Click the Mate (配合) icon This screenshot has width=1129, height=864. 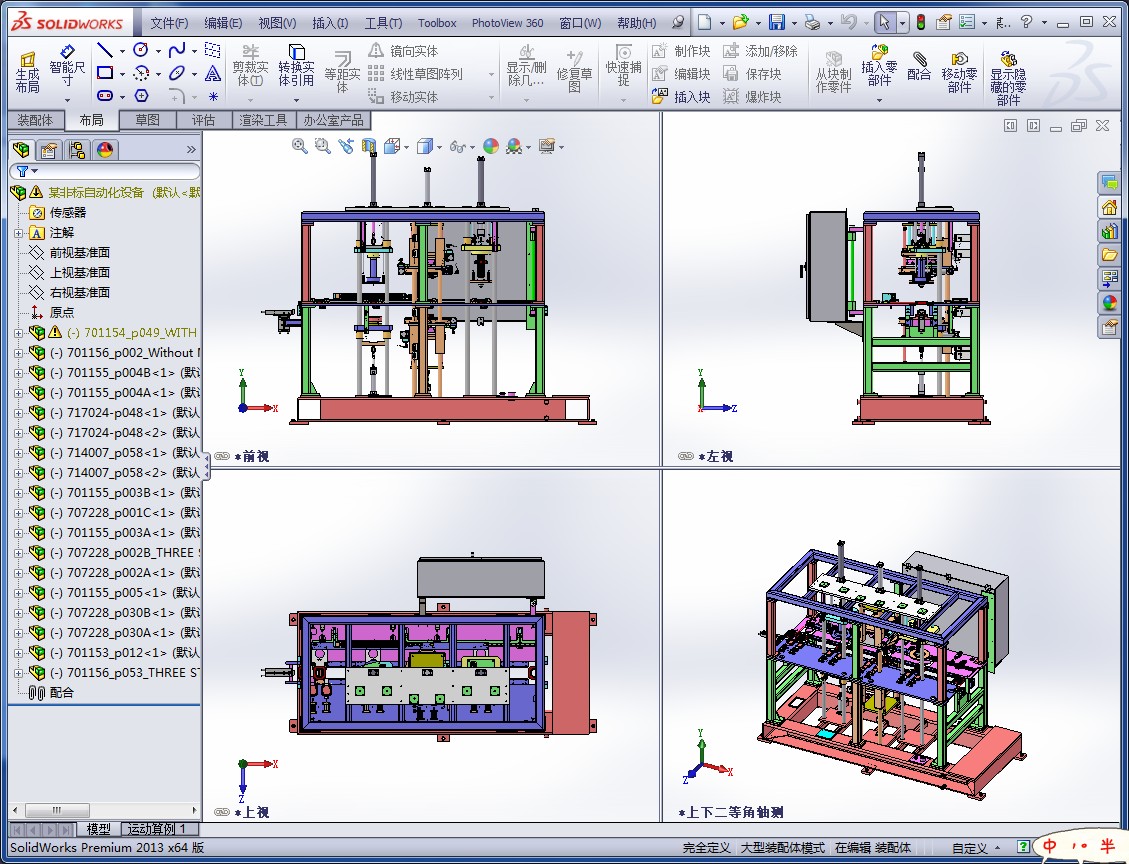[x=919, y=66]
